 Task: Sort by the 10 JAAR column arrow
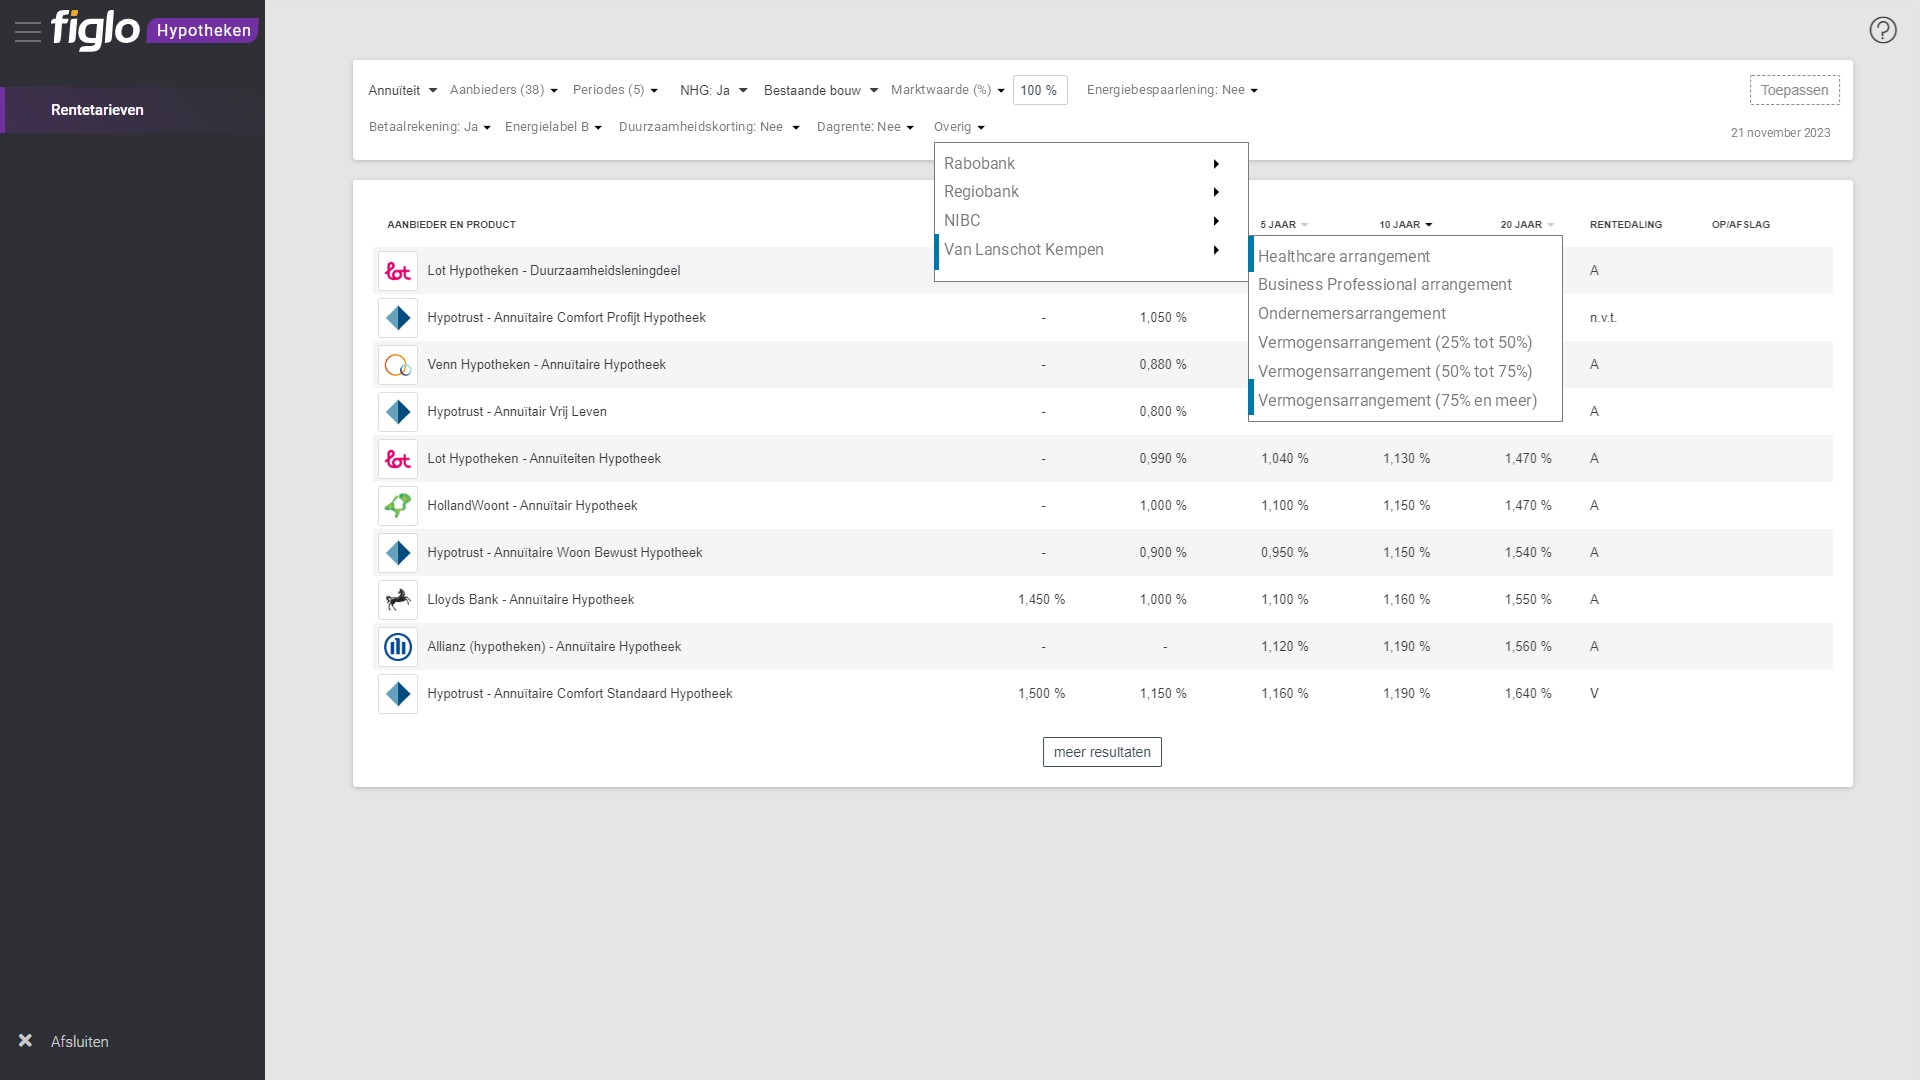click(1428, 225)
